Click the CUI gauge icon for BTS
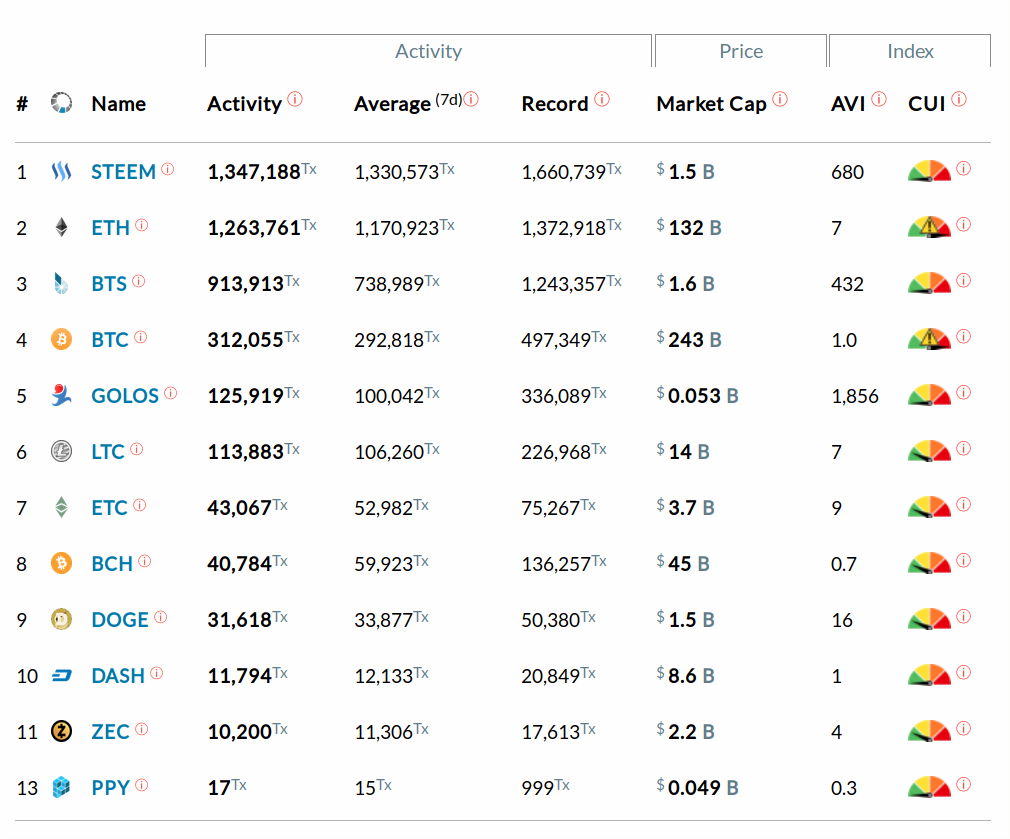The height and width of the screenshot is (839, 1010). tap(929, 283)
